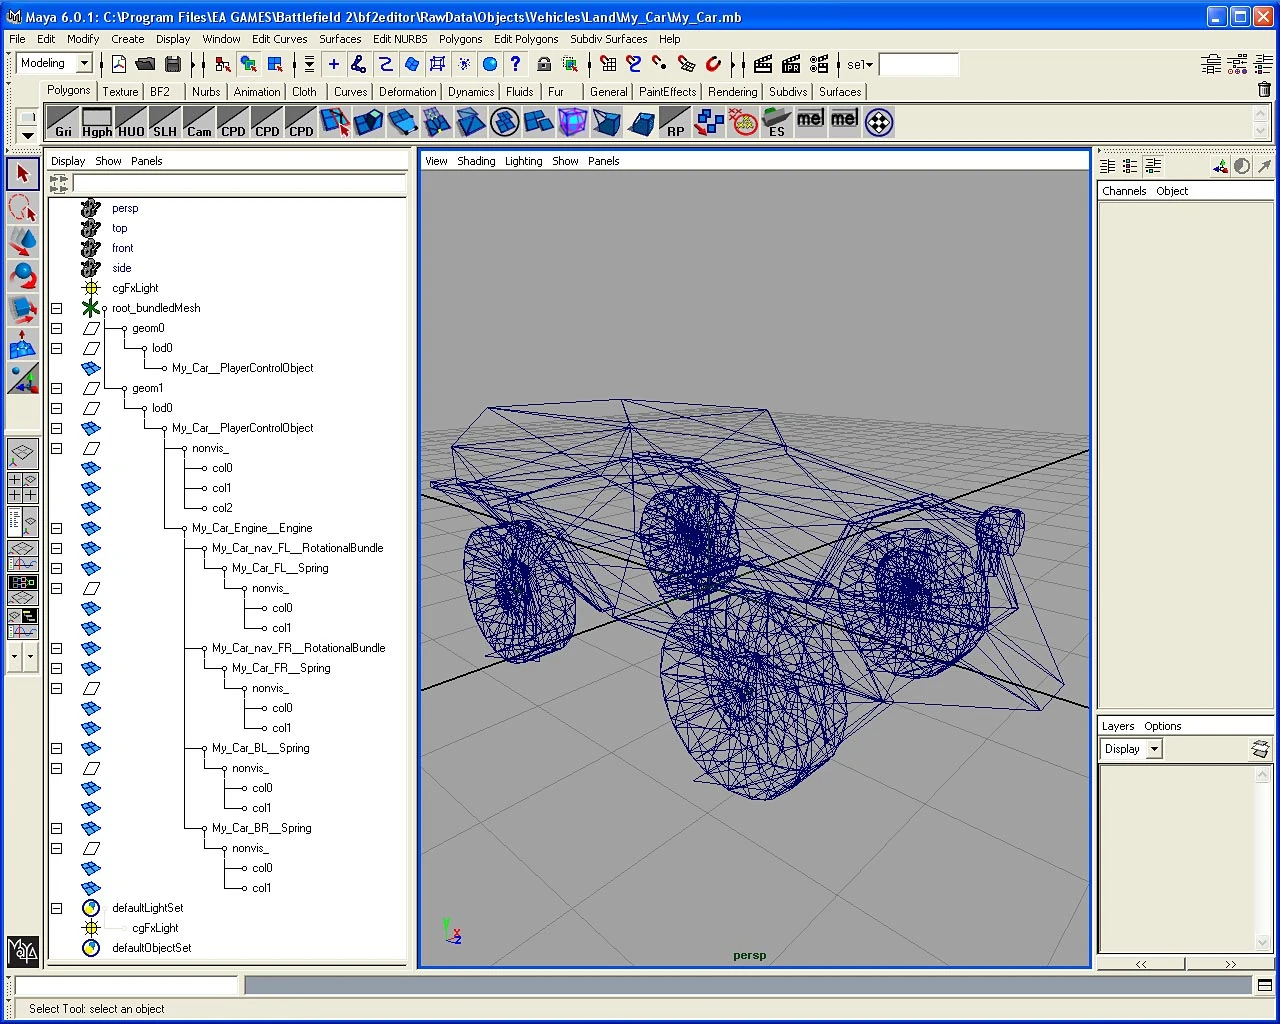
Task: Activate the Lasso selection tool
Action: [23, 208]
